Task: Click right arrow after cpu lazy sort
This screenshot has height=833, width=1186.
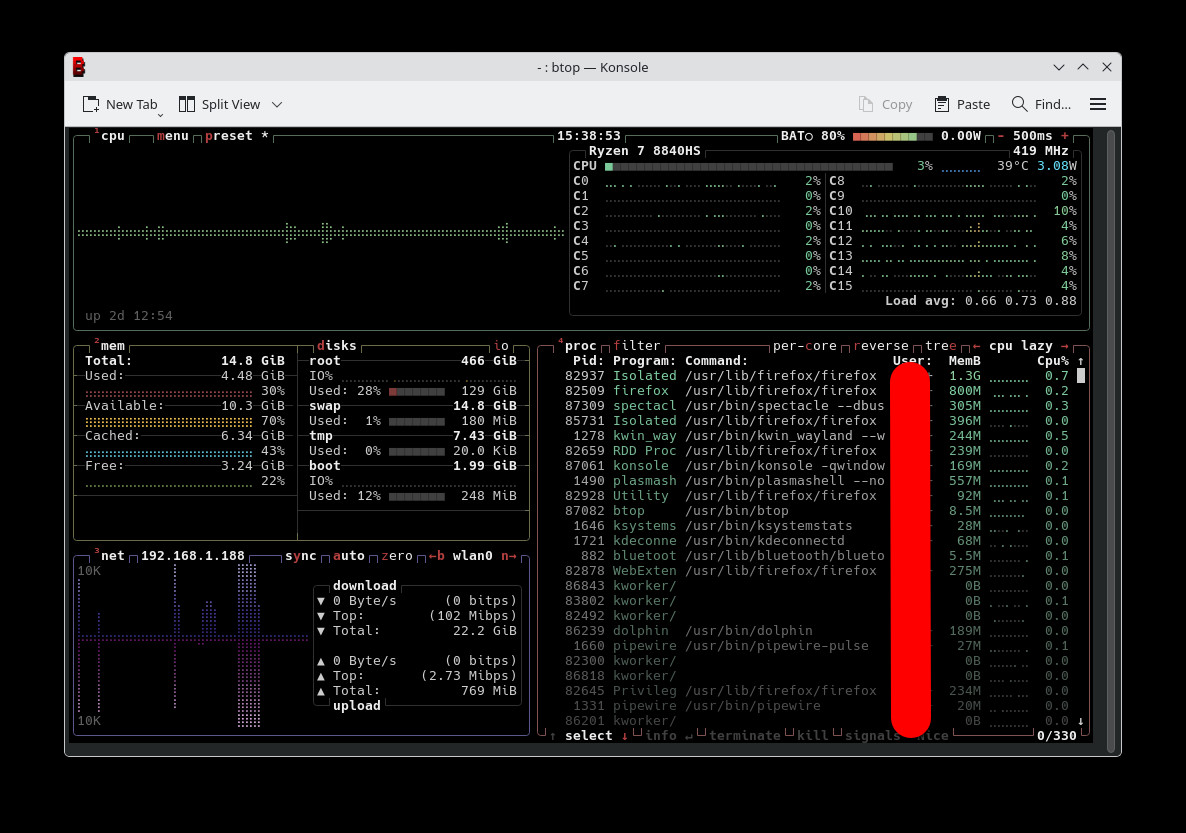Action: point(1065,346)
